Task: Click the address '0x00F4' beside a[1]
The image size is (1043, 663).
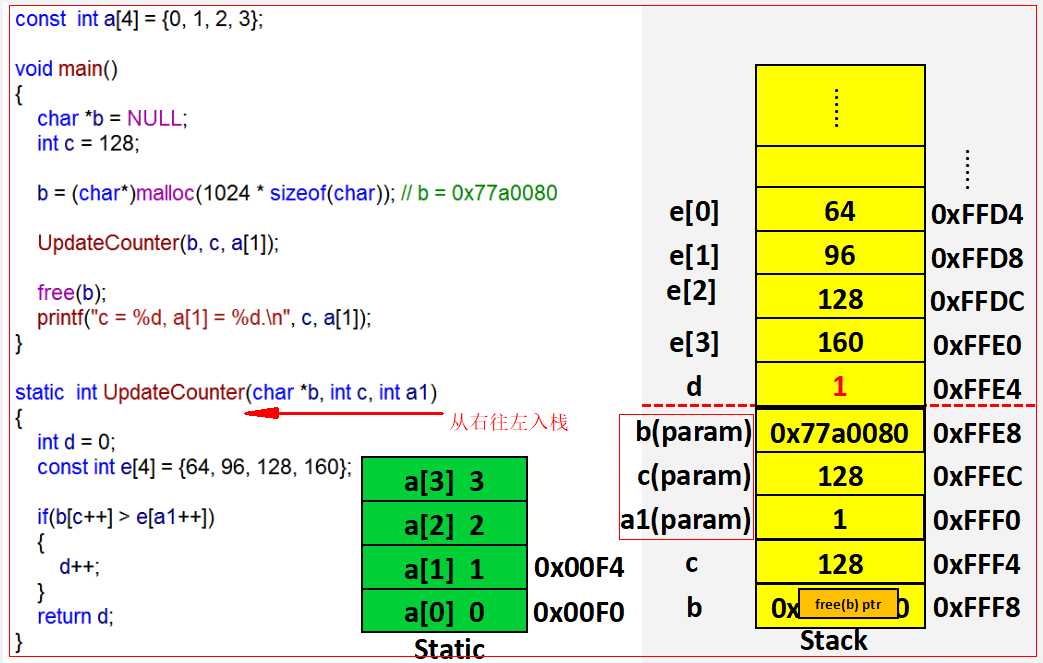Action: [x=579, y=568]
